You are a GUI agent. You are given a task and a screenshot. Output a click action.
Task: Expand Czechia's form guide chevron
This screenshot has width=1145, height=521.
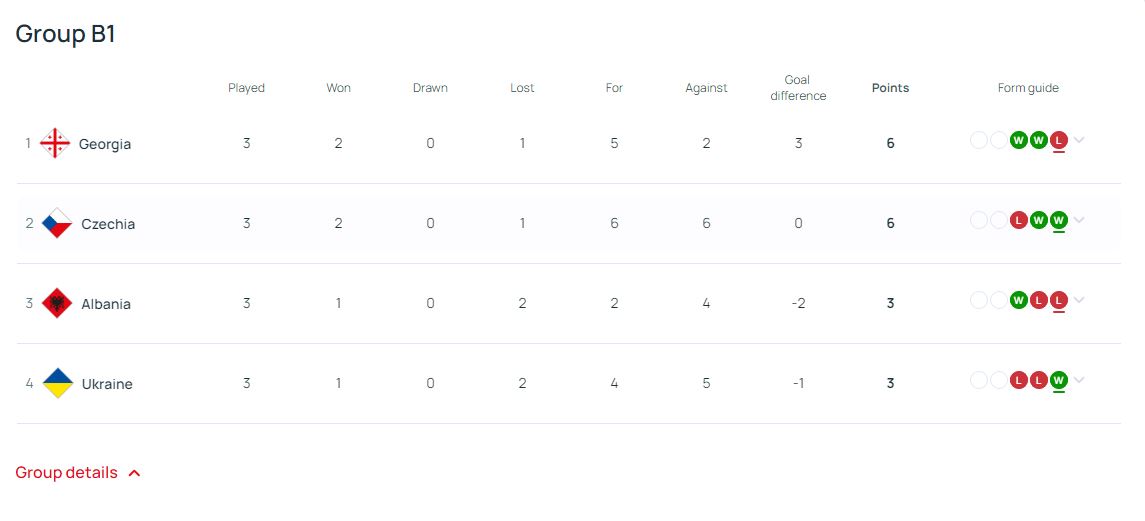click(x=1079, y=220)
